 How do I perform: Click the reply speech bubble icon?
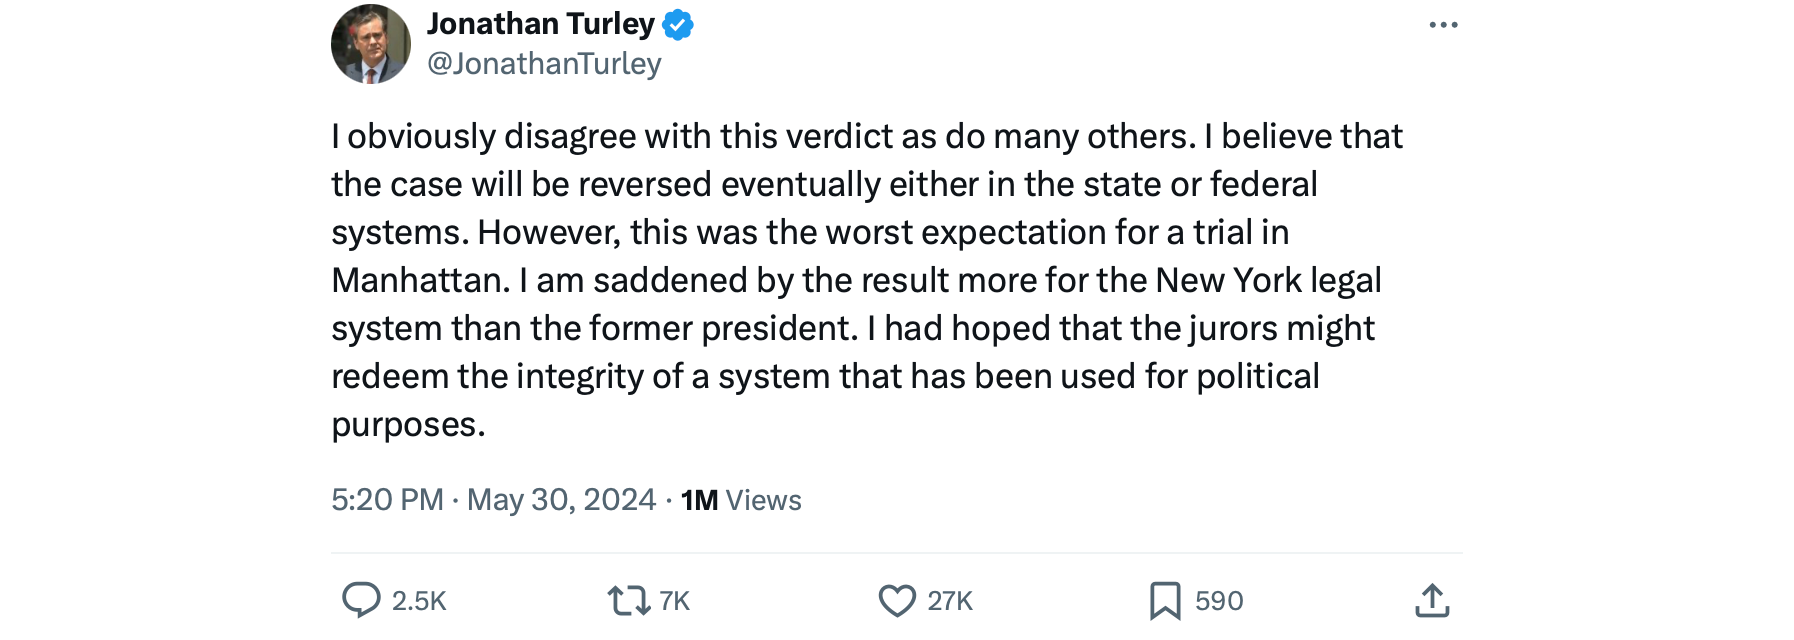tap(361, 600)
